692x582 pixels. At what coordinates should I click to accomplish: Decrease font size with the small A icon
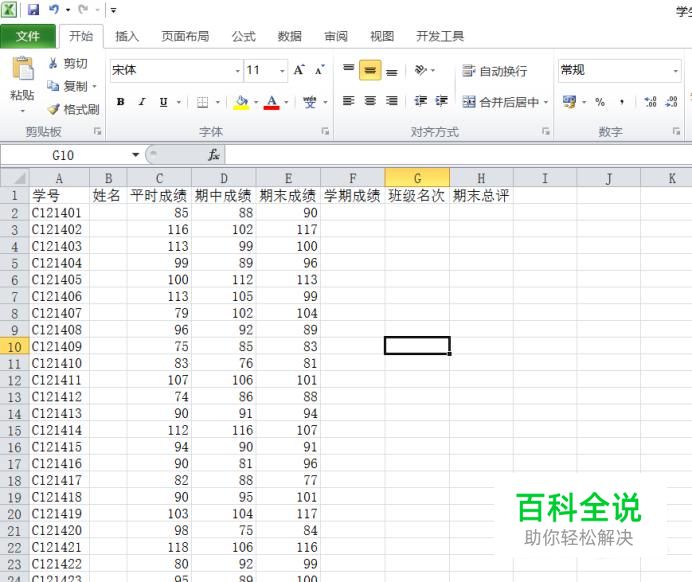[x=320, y=70]
